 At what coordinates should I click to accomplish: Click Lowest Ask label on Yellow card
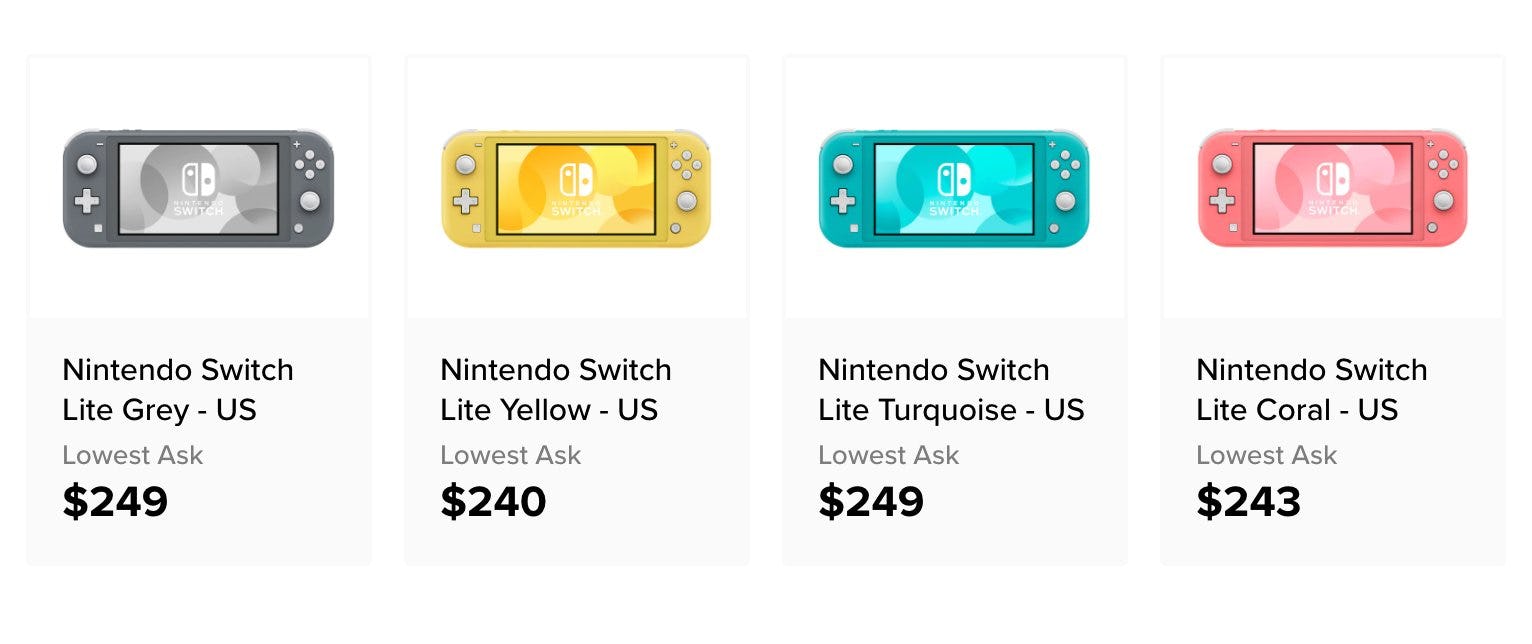[510, 455]
